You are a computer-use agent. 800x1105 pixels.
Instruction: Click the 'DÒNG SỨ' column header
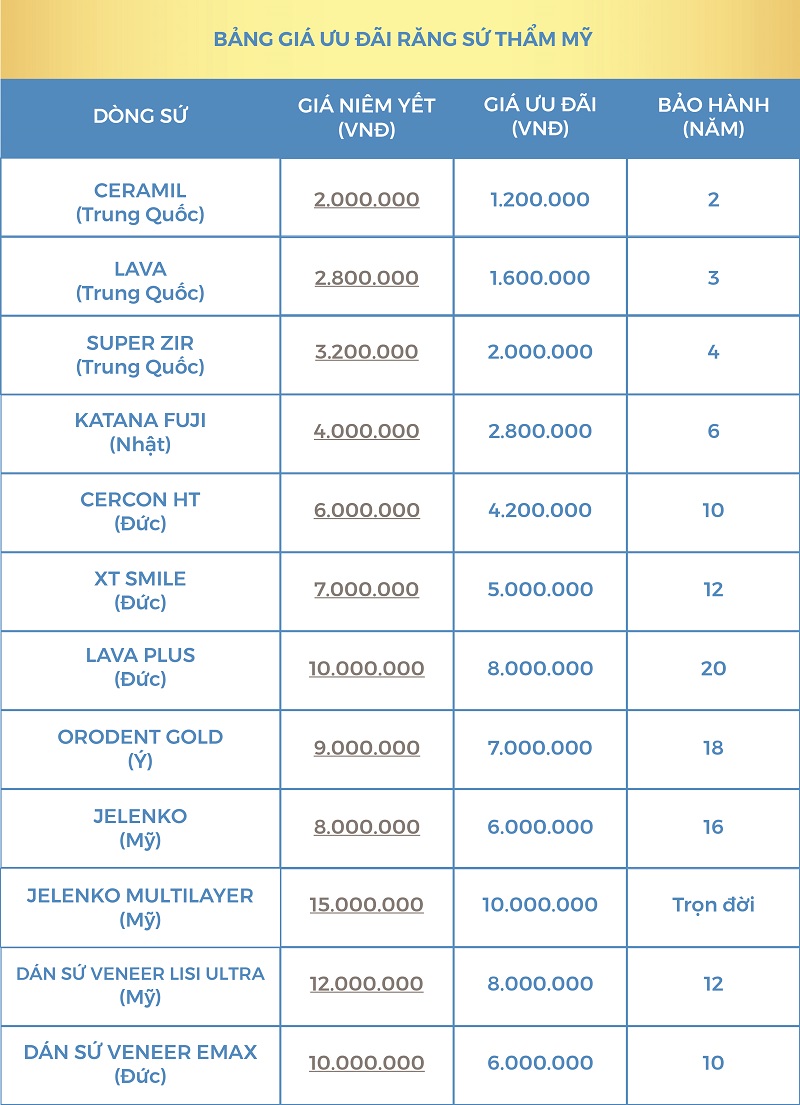pos(140,116)
